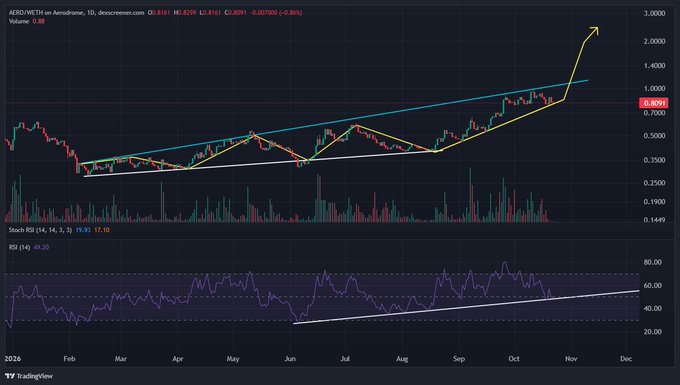Viewport: 680px width, 385px height.
Task: Click the May label on time axis
Action: coord(233,359)
